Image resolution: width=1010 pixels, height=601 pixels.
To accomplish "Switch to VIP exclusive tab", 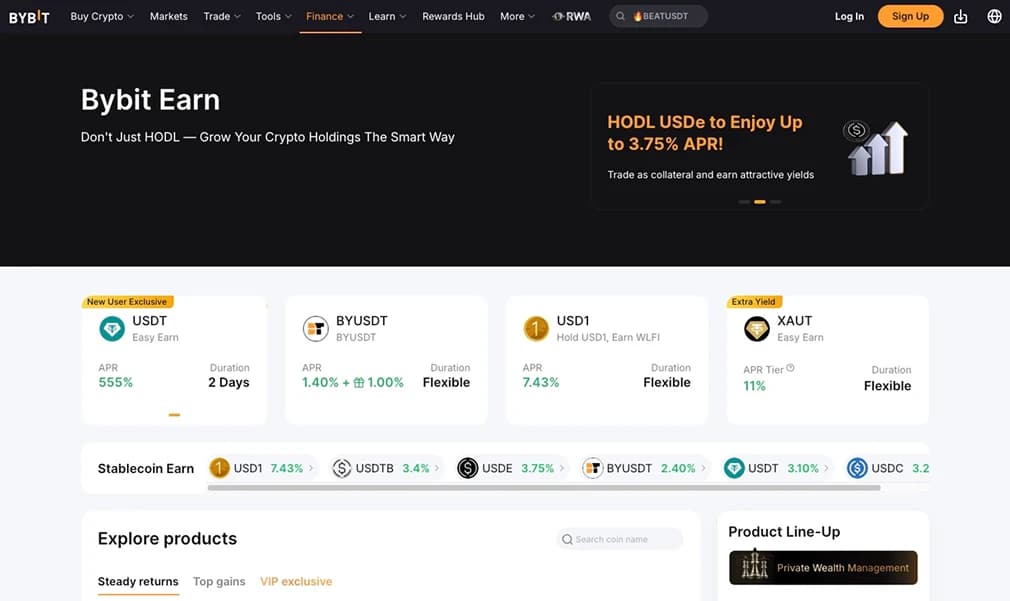I will 296,582.
